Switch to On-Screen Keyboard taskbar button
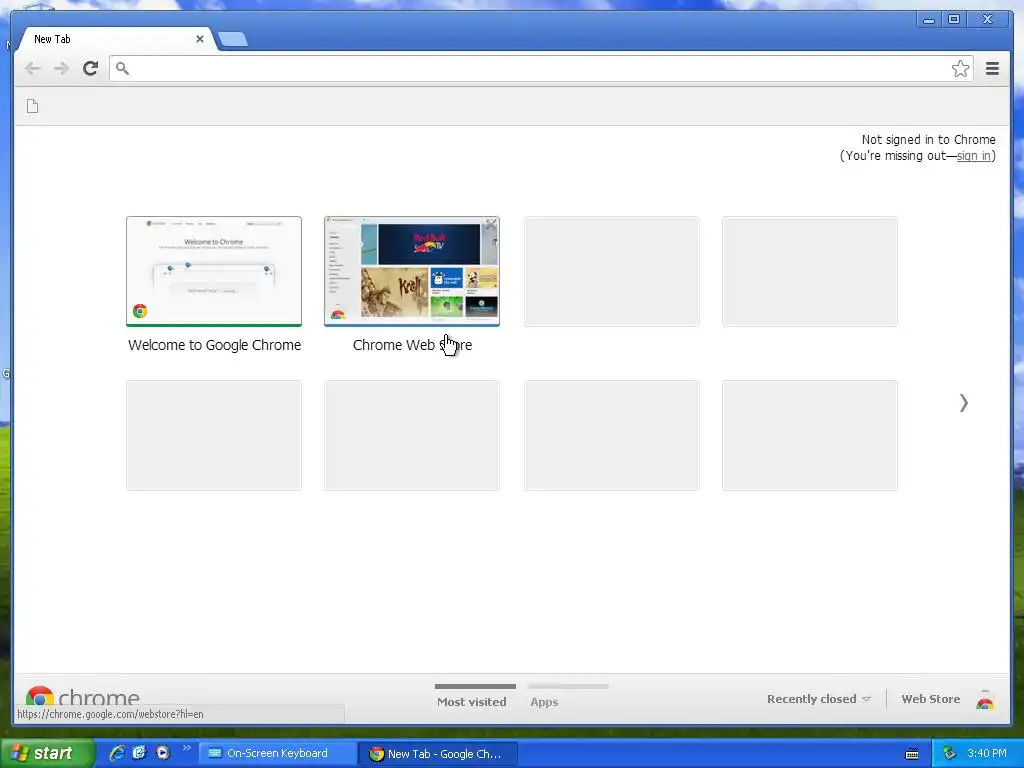This screenshot has width=1024, height=768. click(x=277, y=754)
